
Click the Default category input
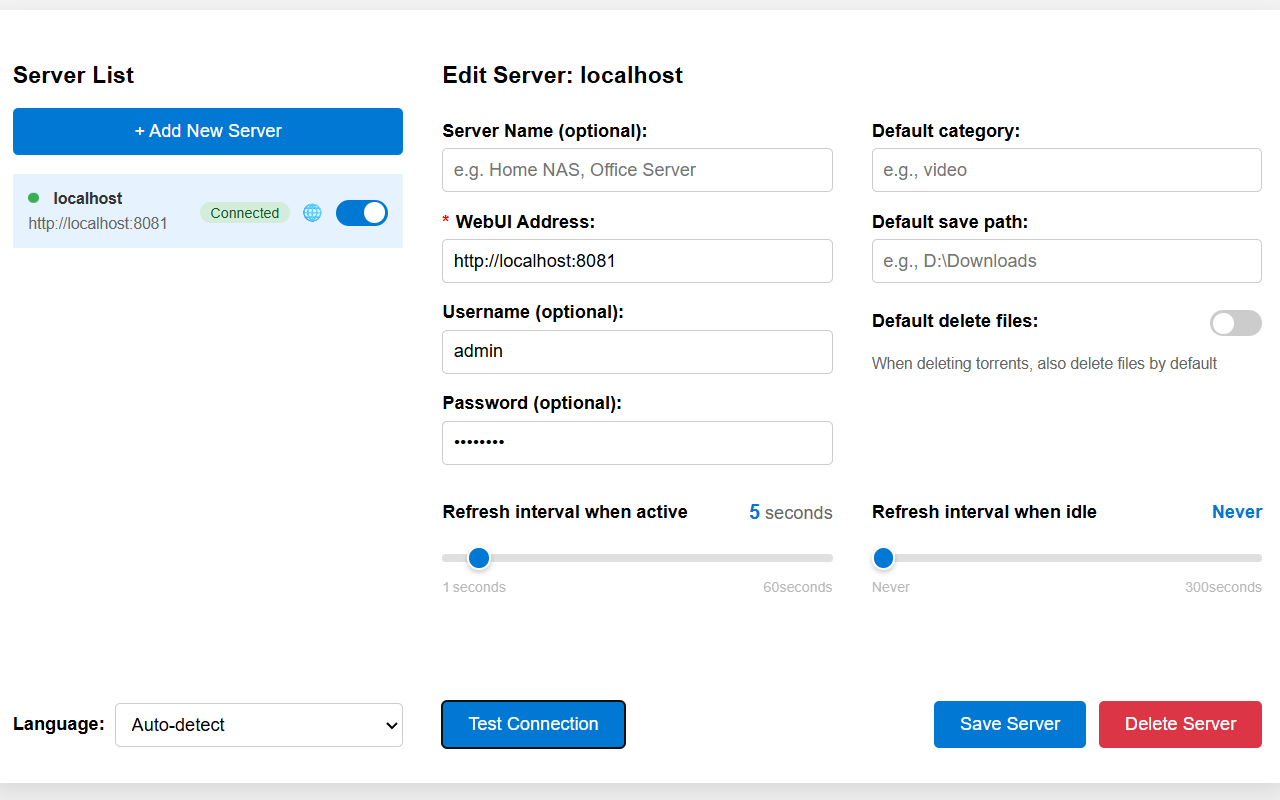pos(1066,170)
